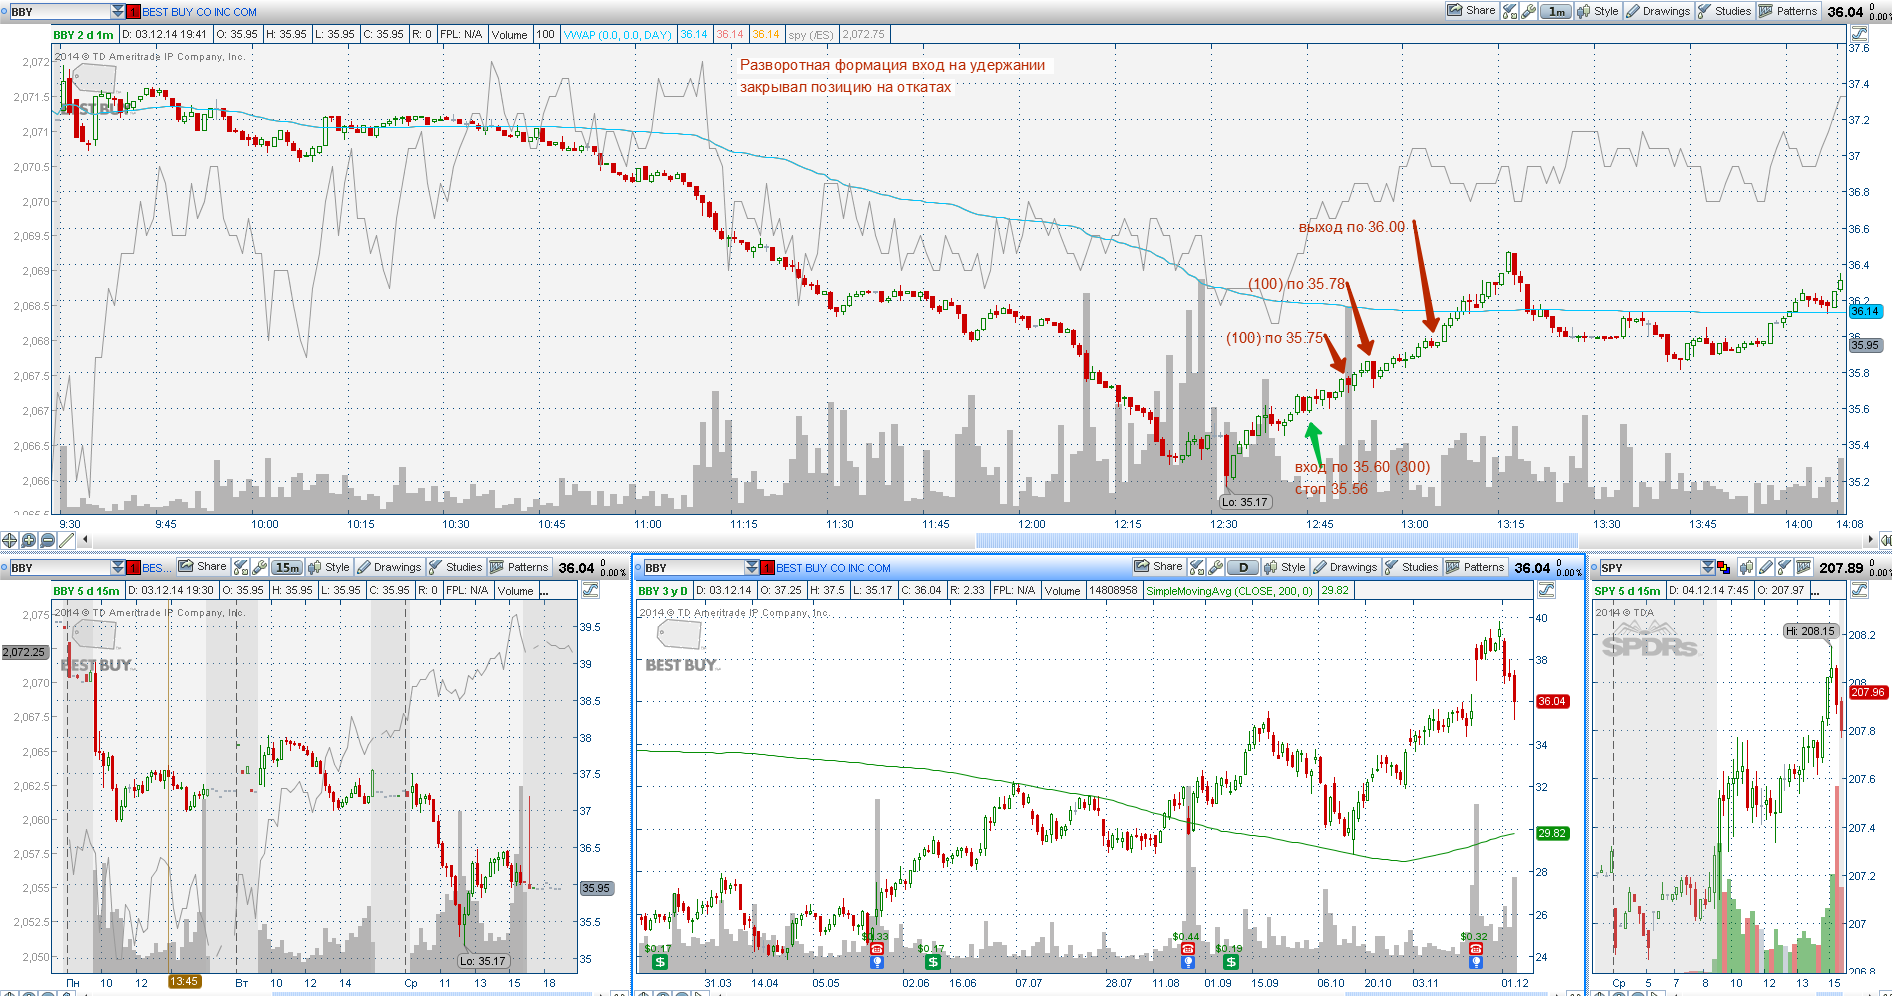The width and height of the screenshot is (1892, 996).
Task: Click the $0.44 earnings phone icon
Action: (1188, 949)
